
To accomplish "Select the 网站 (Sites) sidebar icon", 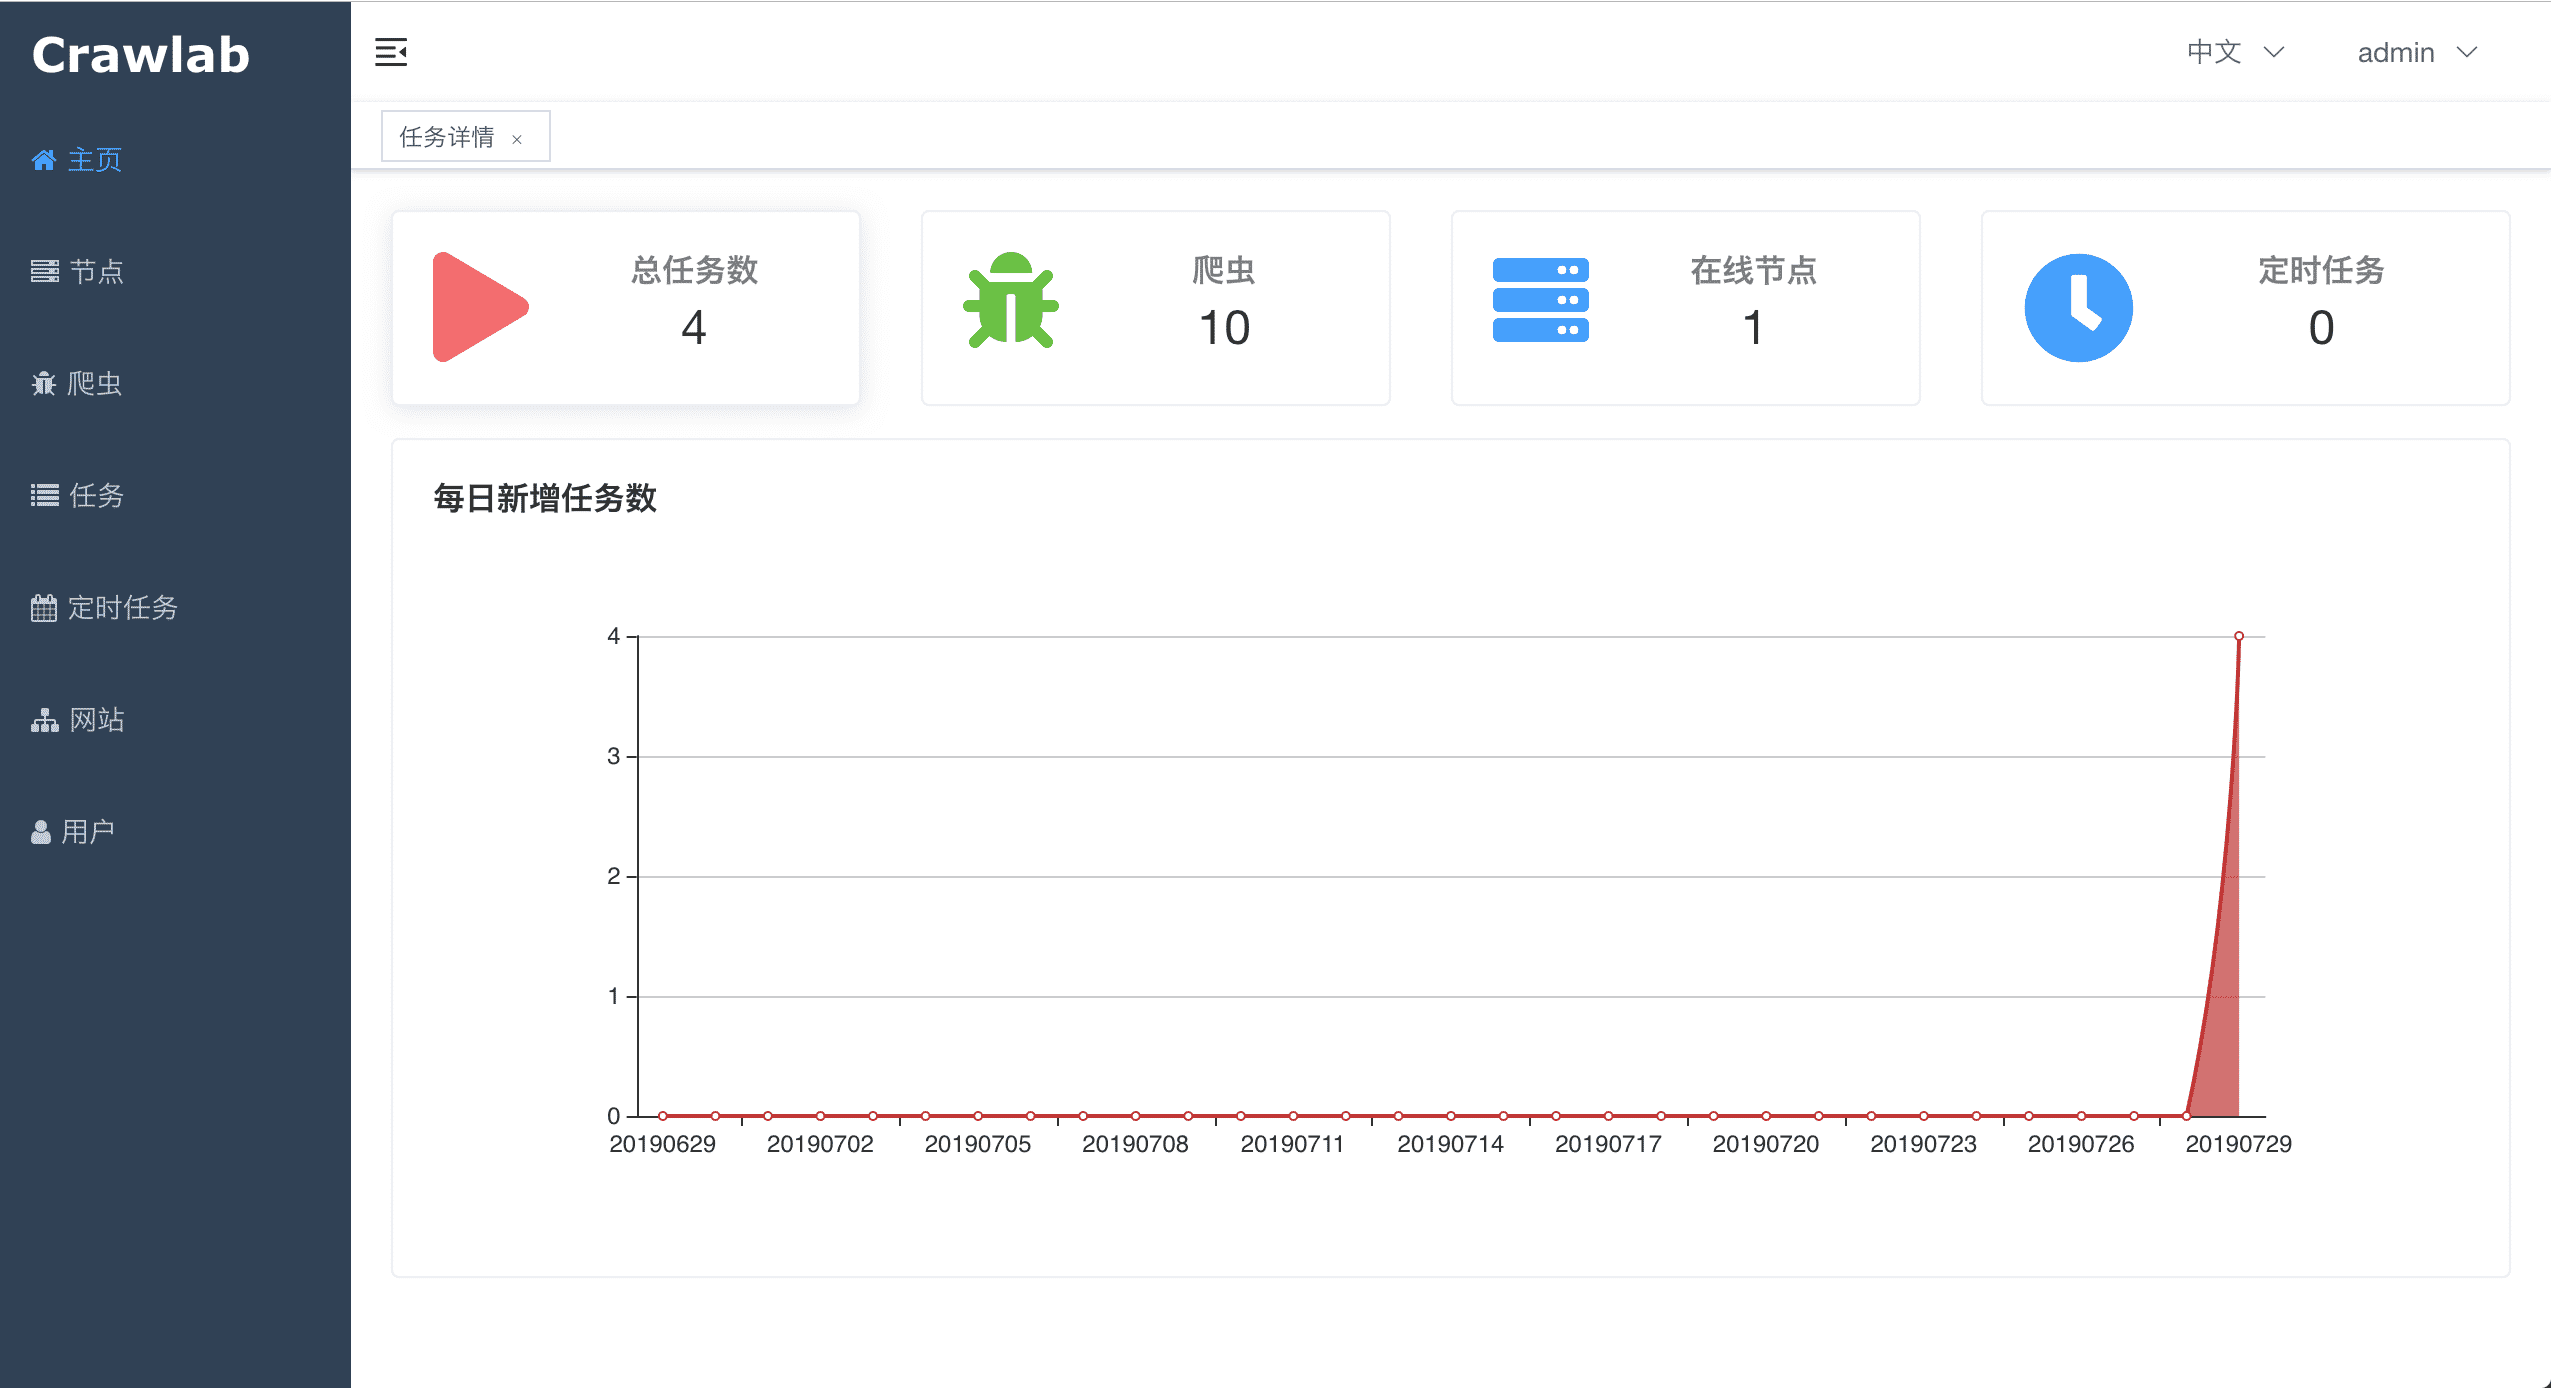I will 44,720.
